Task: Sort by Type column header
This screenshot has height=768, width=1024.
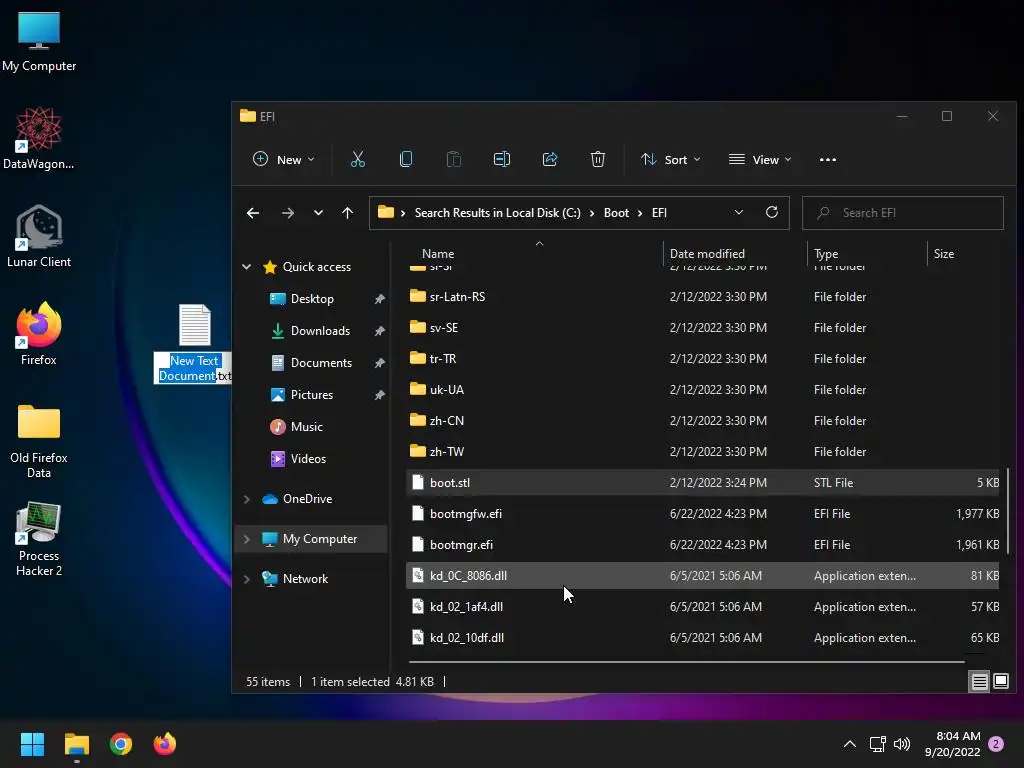Action: (826, 253)
